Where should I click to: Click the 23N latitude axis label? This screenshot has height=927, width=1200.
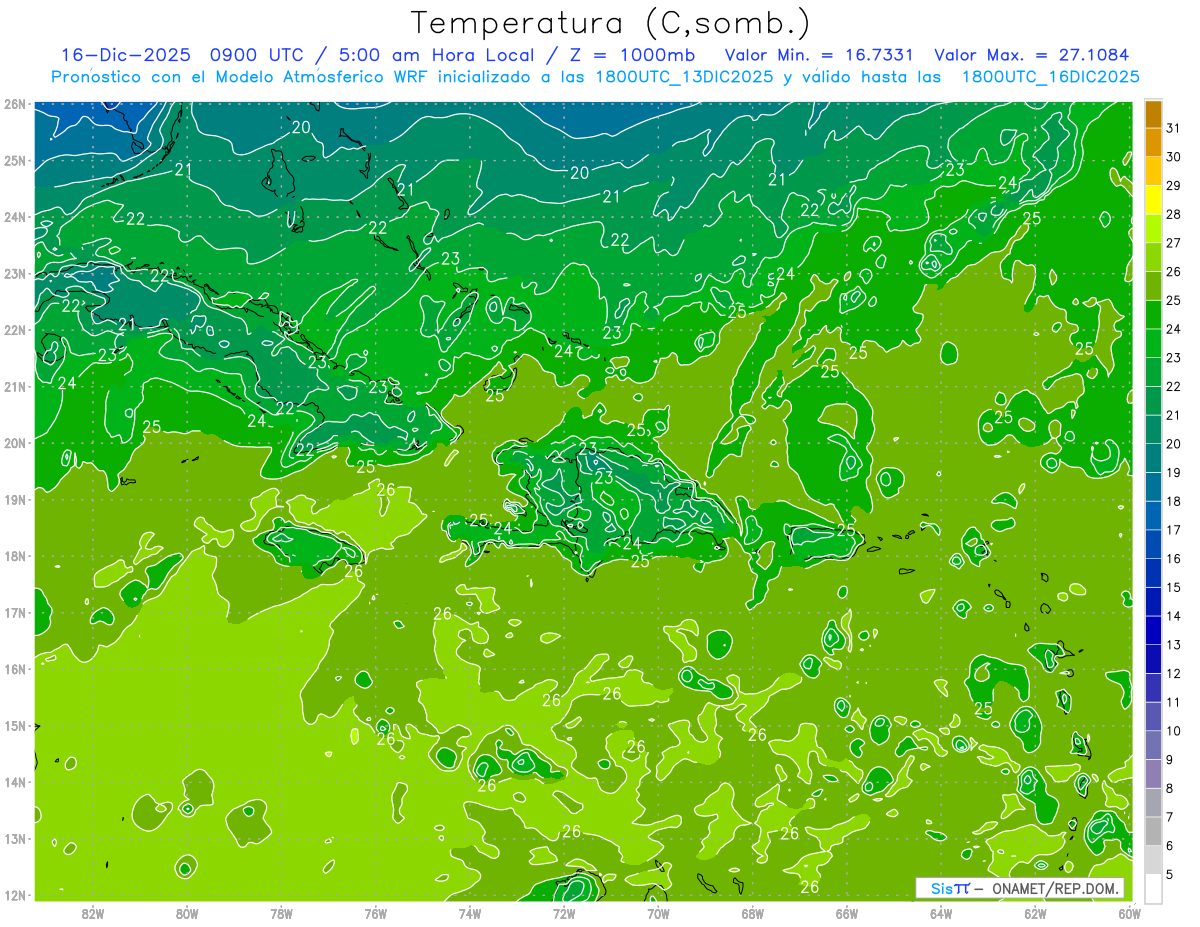[14, 274]
